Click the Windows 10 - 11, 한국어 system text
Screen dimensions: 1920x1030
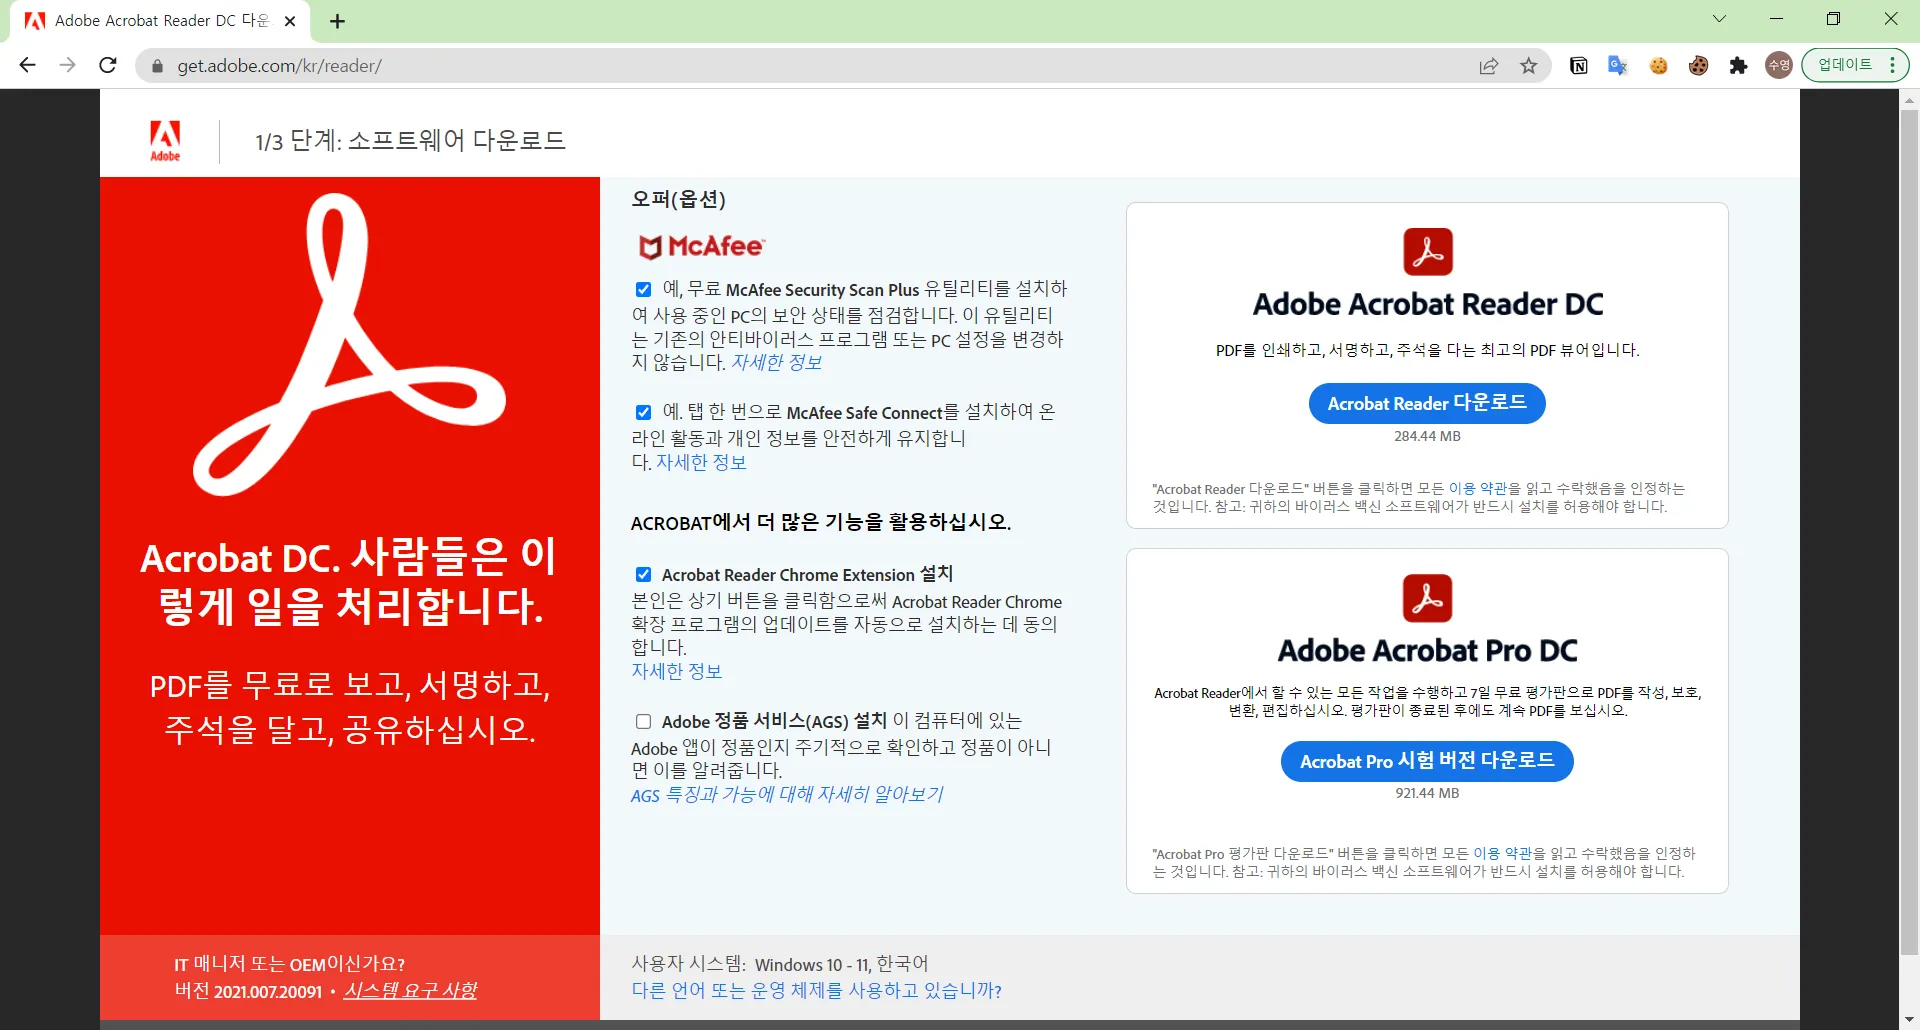pyautogui.click(x=841, y=964)
